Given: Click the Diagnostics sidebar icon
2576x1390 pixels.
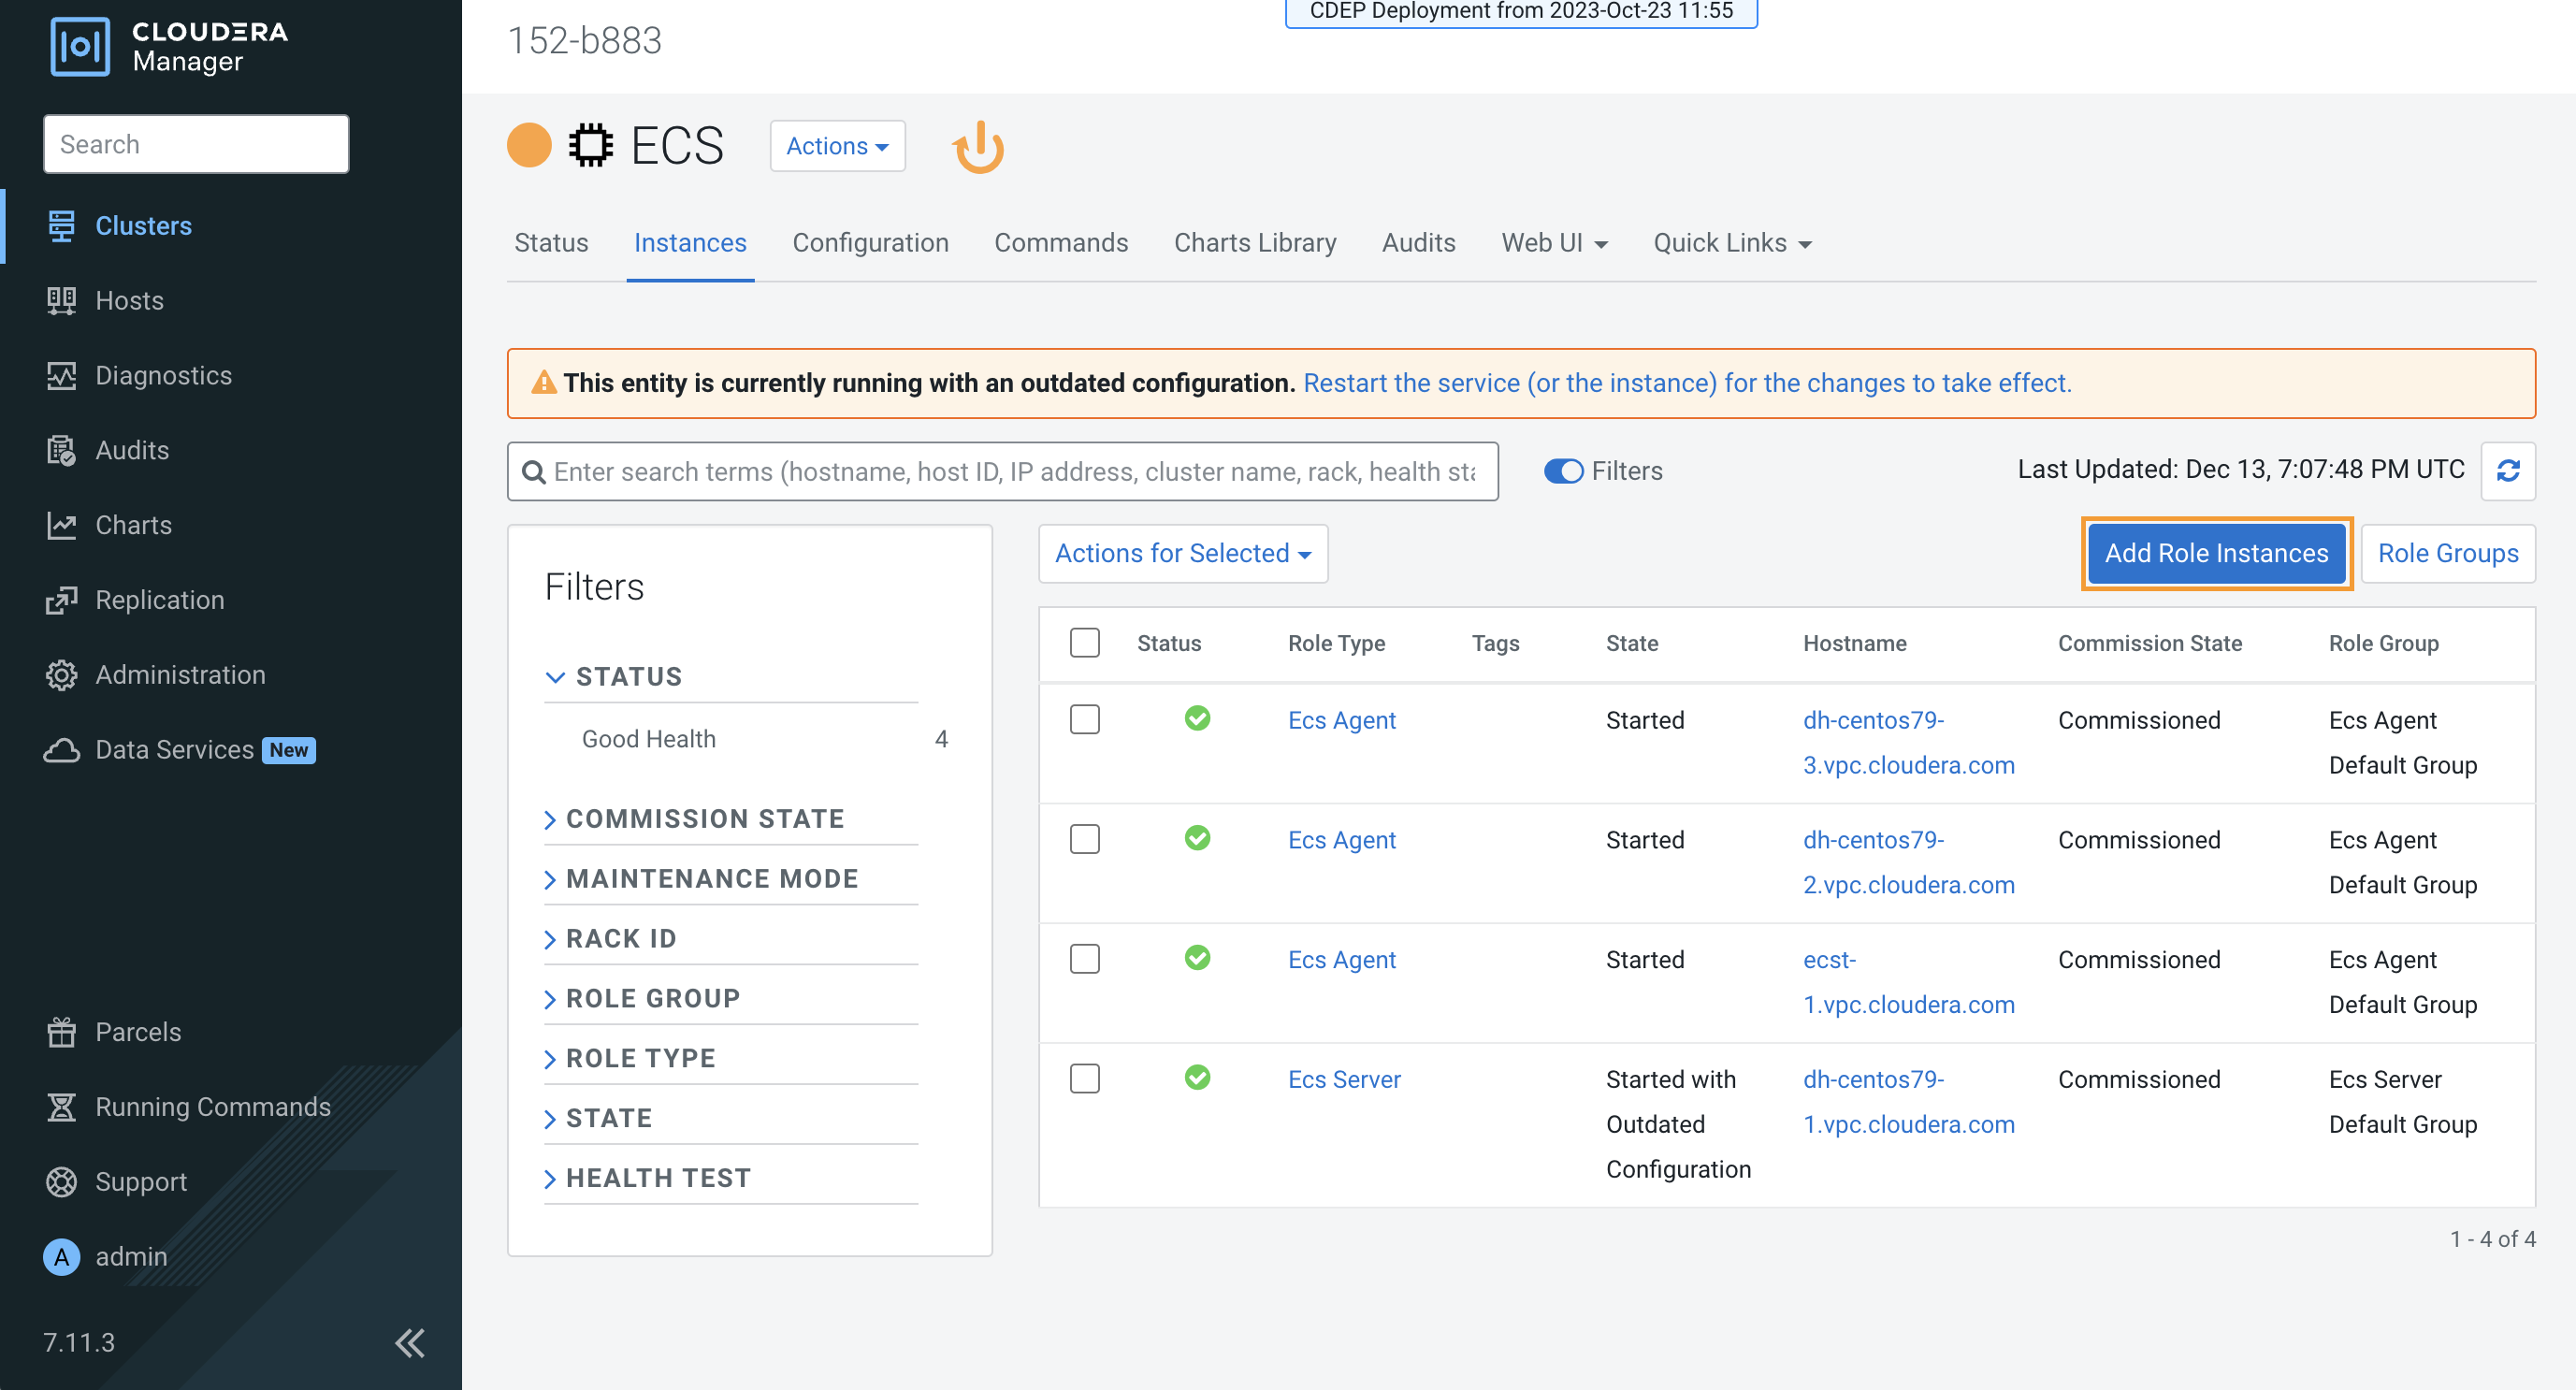Looking at the screenshot, I should (x=61, y=375).
